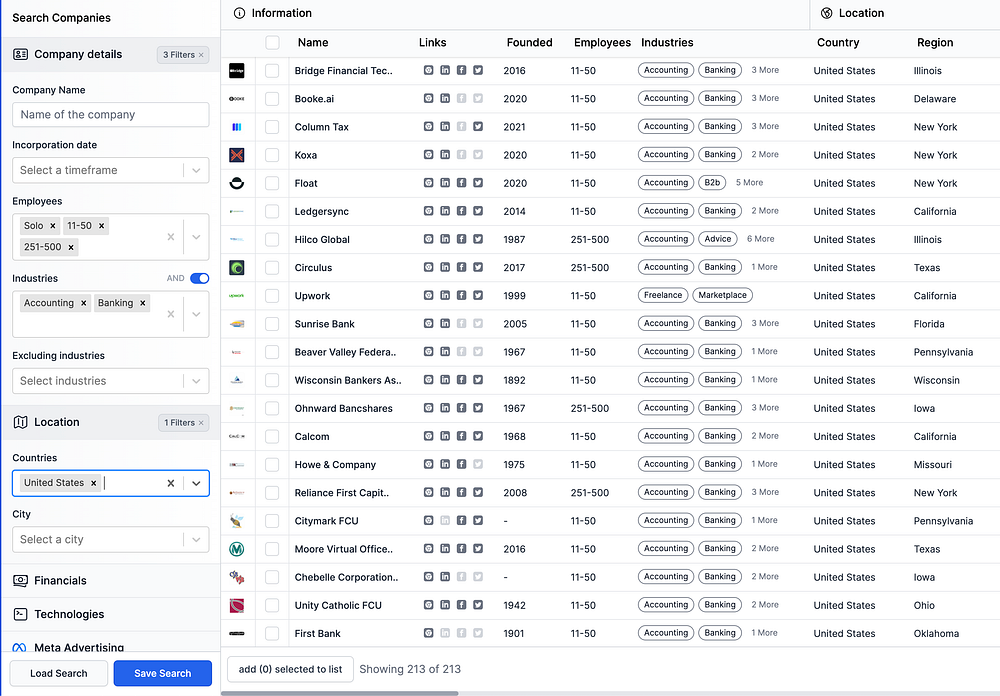Remove the United States country tag

(94, 483)
